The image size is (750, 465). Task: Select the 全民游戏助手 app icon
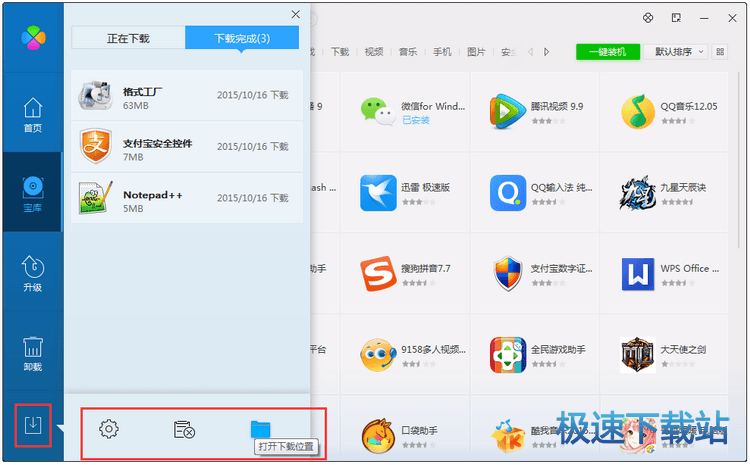pos(507,354)
